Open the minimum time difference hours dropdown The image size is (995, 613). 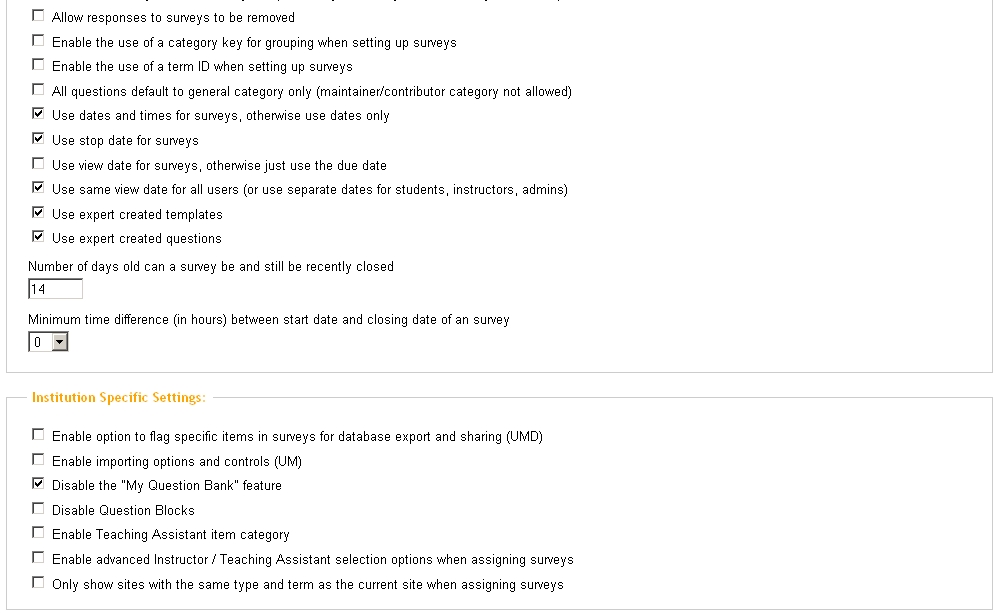pyautogui.click(x=59, y=343)
